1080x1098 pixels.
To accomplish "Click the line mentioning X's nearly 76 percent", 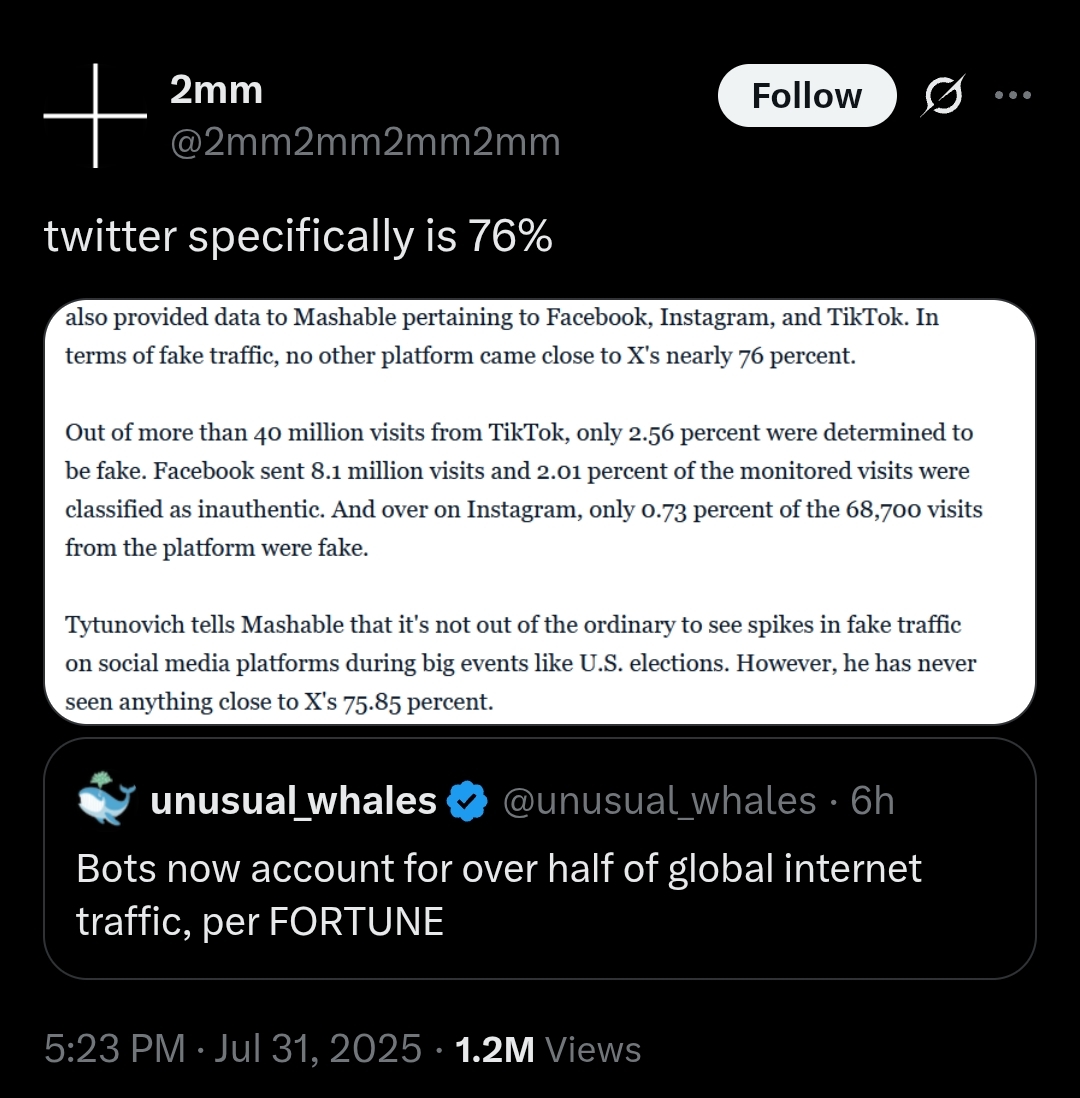I will pos(460,356).
